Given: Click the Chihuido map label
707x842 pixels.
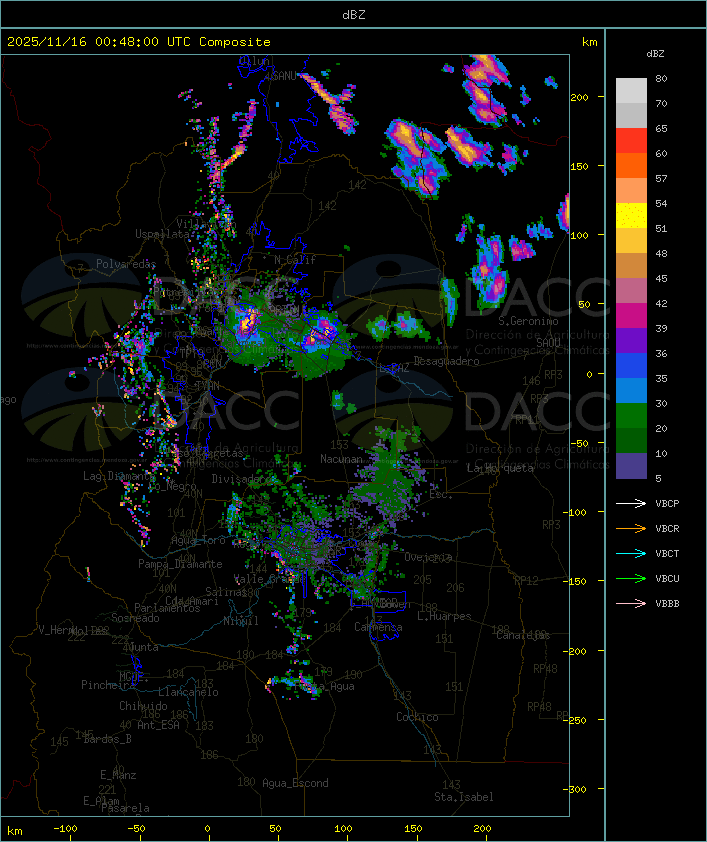Looking at the screenshot, I should [x=143, y=706].
